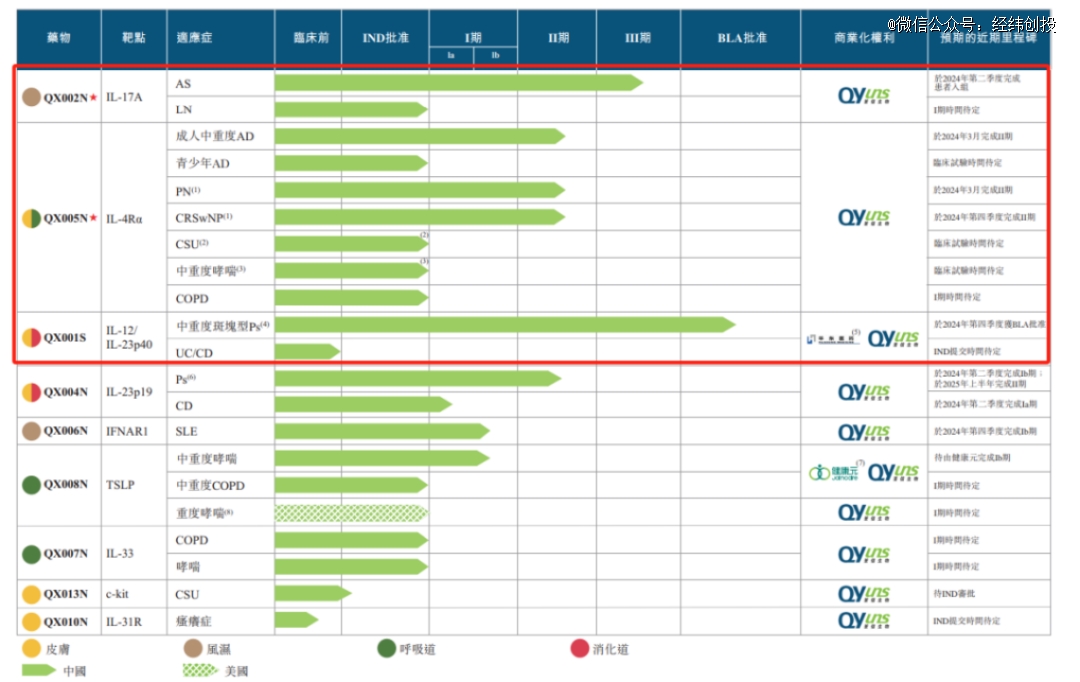
Task: Click the two-tone circle beside QX005N
Action: tap(31, 218)
